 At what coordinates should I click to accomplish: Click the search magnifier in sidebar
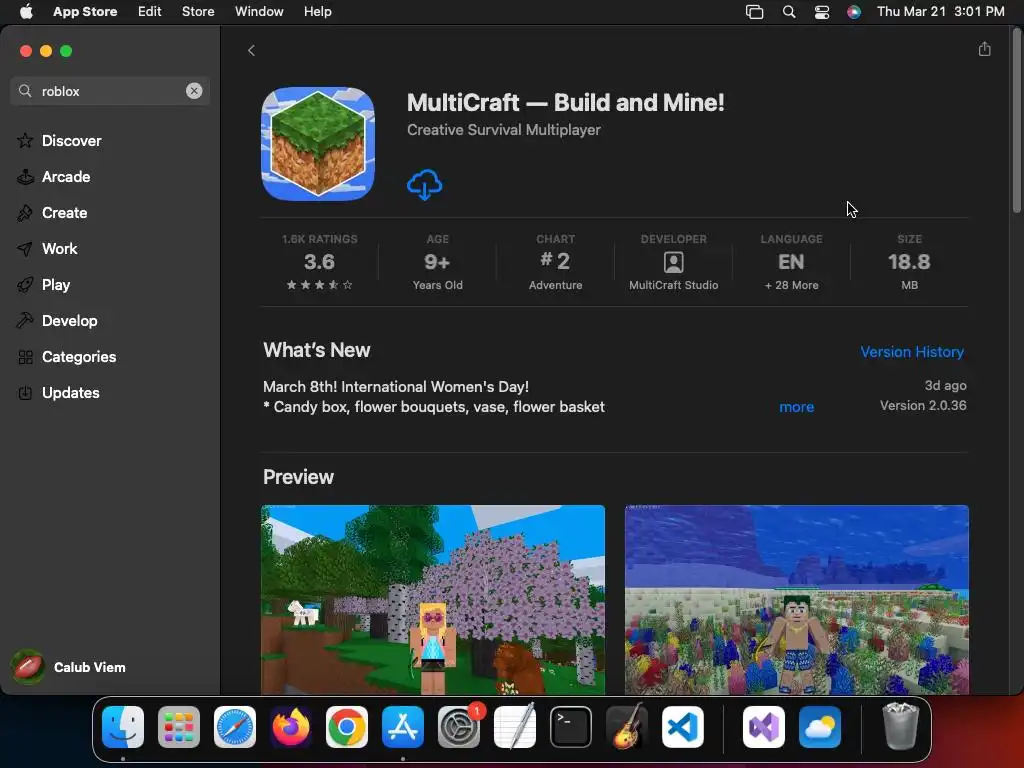coord(25,91)
